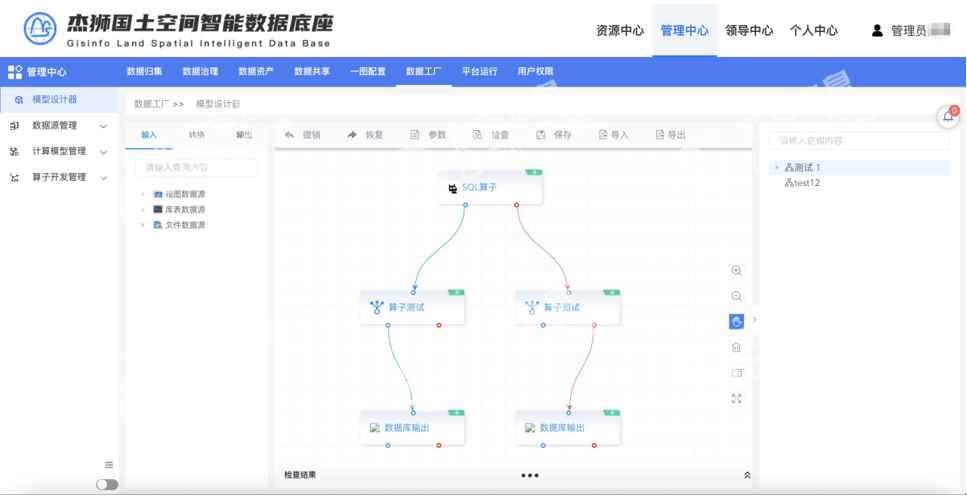
Task: Click the right panel search input field
Action: [859, 141]
